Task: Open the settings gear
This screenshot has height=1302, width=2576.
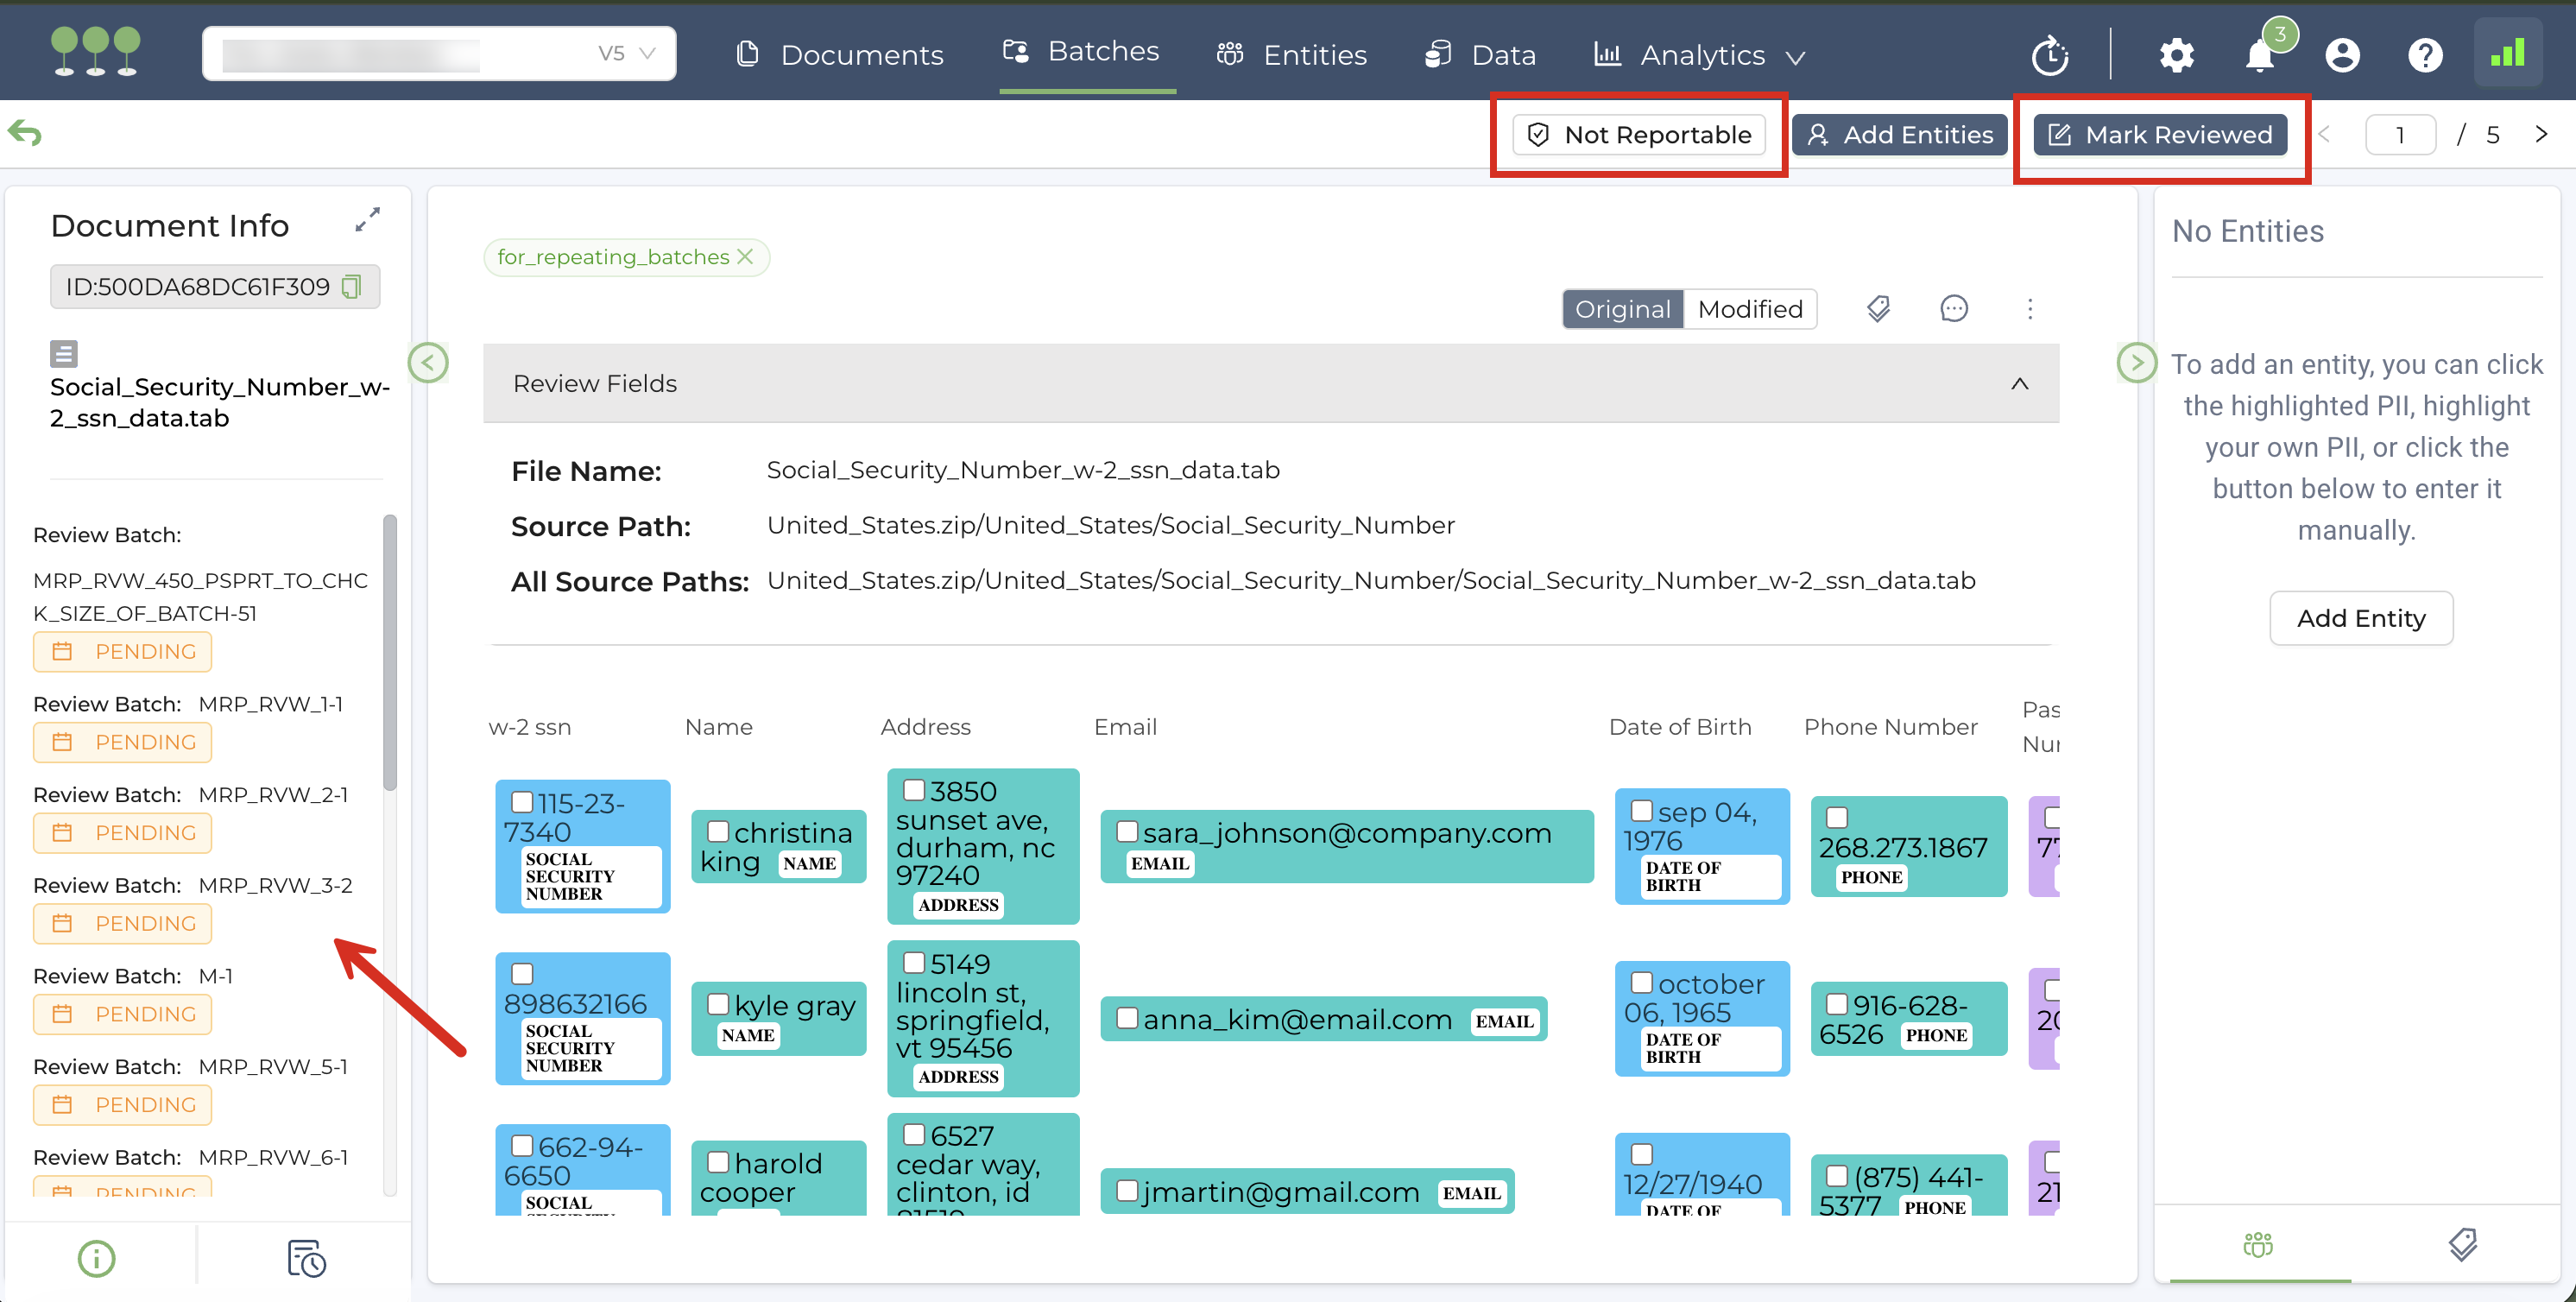Action: [2176, 55]
